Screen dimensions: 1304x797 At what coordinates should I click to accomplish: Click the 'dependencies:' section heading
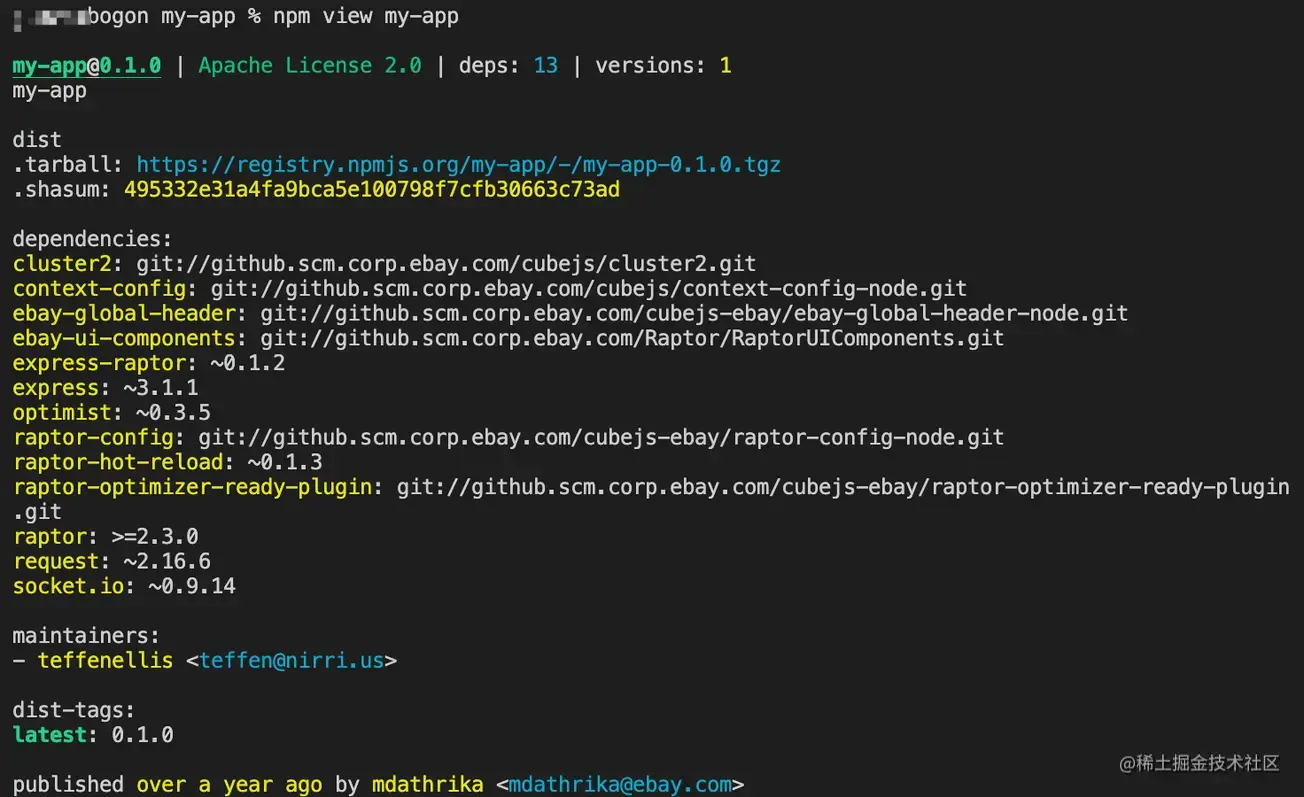point(92,239)
